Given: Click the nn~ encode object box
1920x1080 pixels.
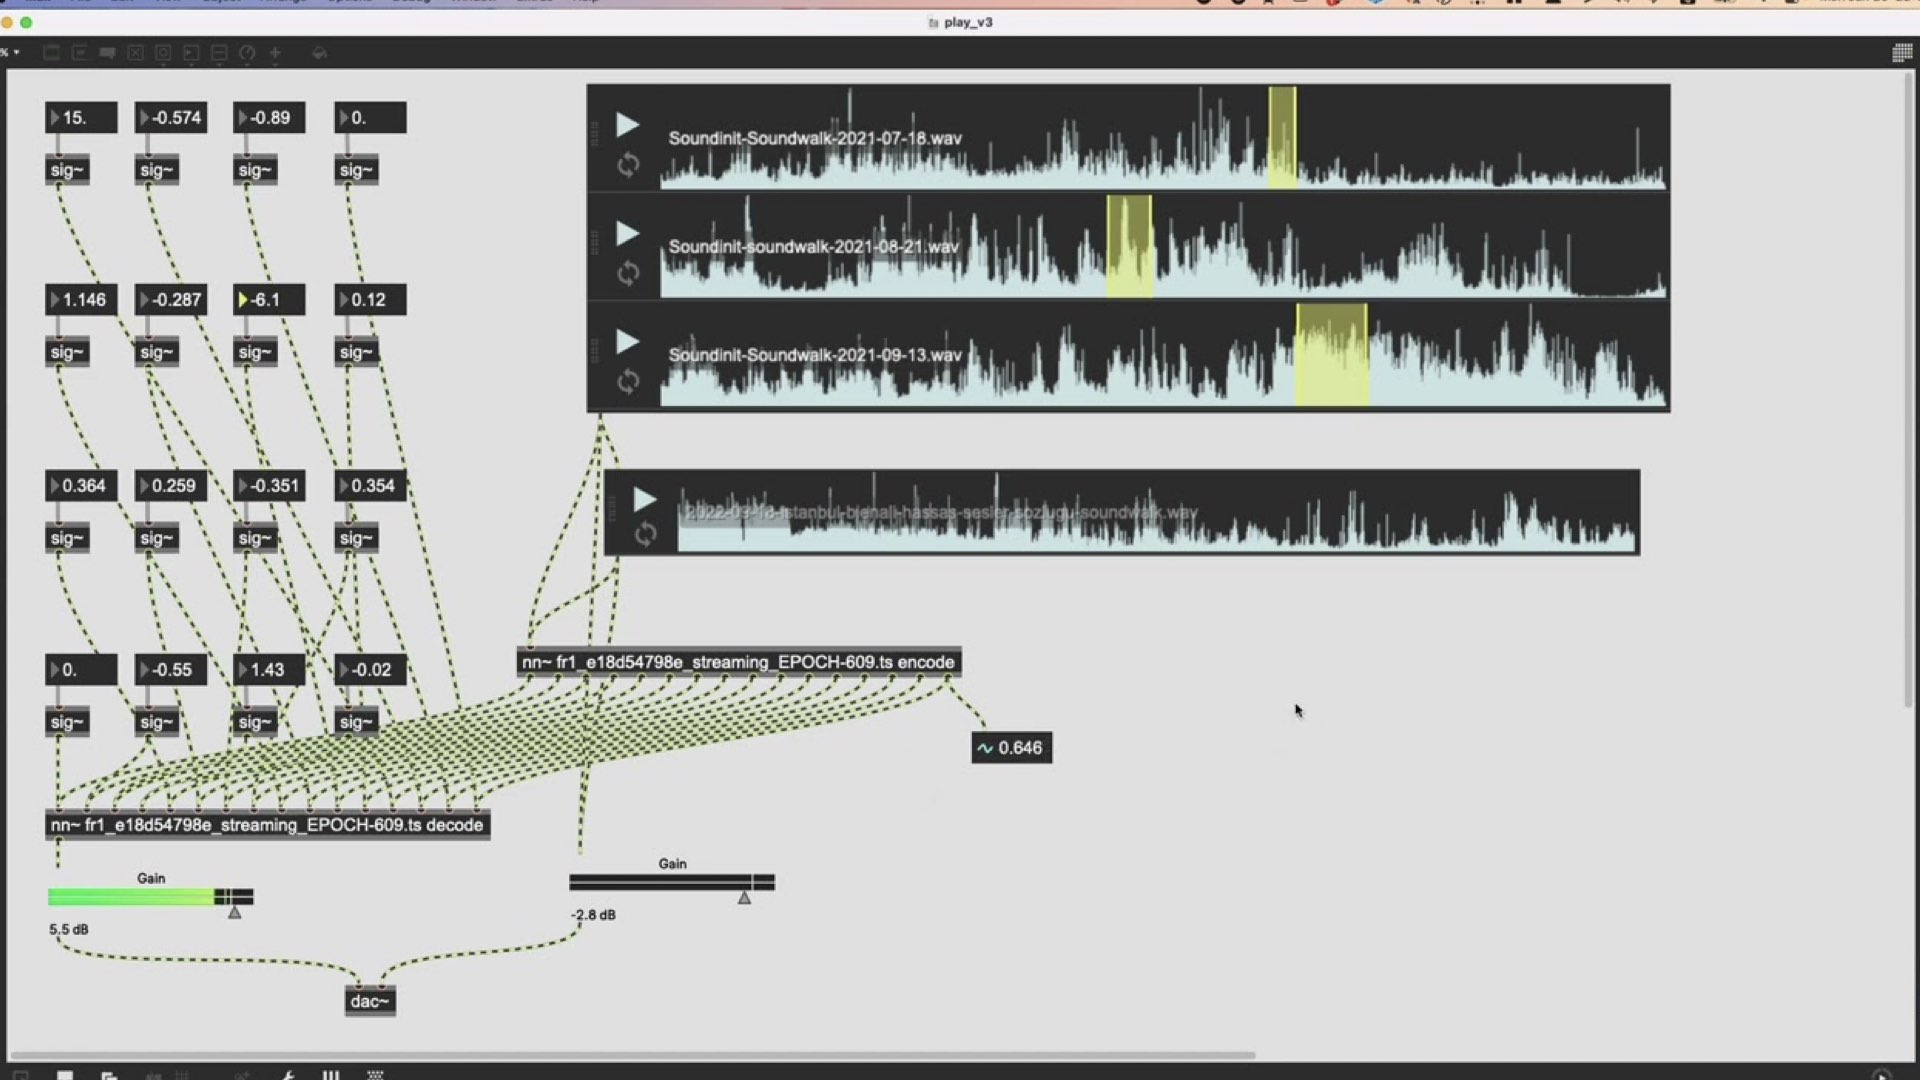Looking at the screenshot, I should coord(738,662).
